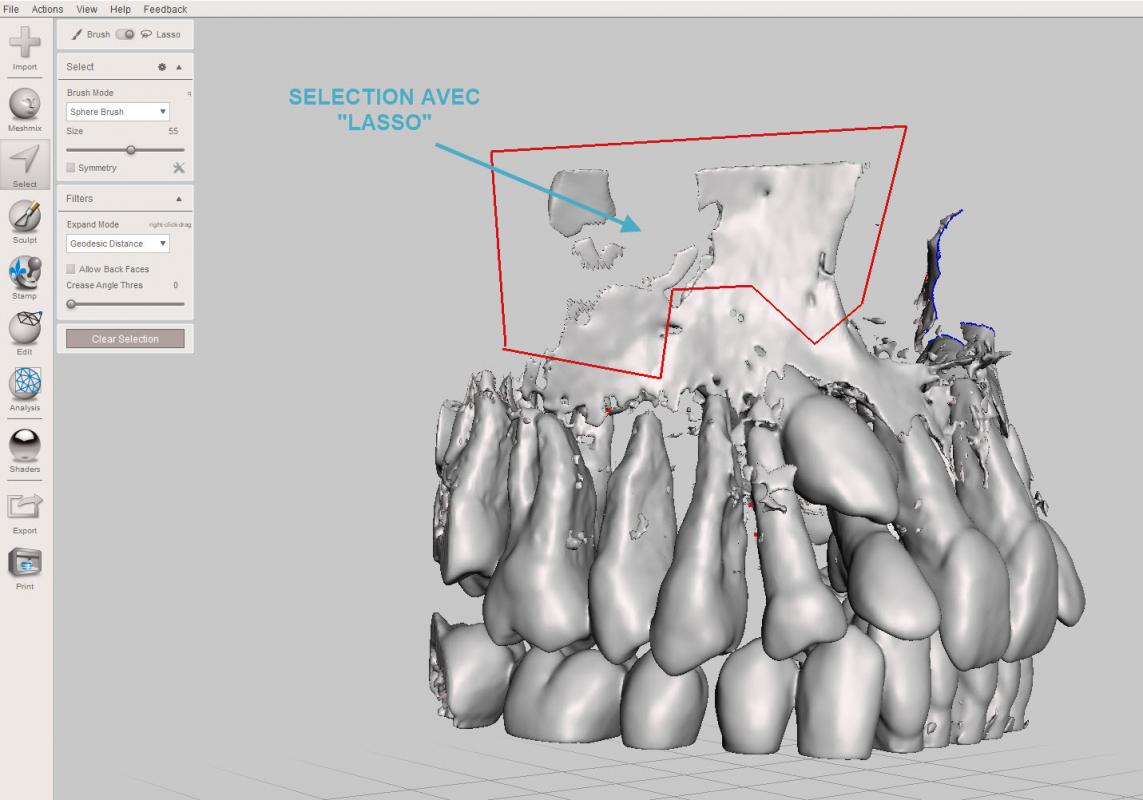Open the Sculpt tool

pos(25,222)
